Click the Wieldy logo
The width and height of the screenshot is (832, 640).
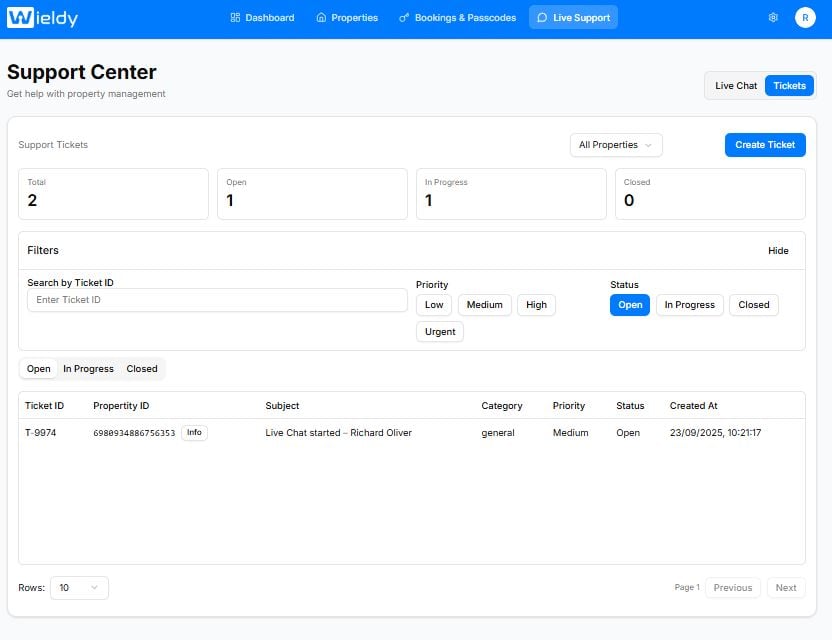click(x=42, y=18)
